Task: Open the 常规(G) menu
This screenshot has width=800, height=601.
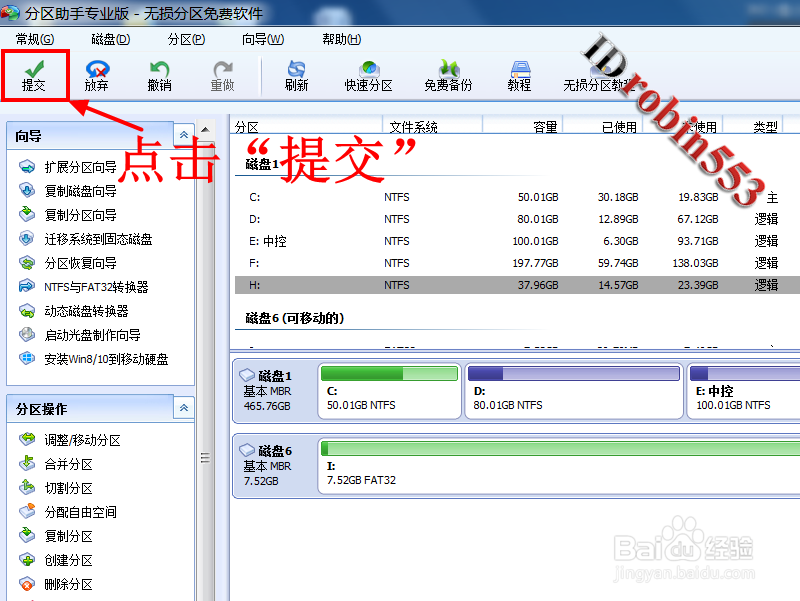Action: click(35, 39)
